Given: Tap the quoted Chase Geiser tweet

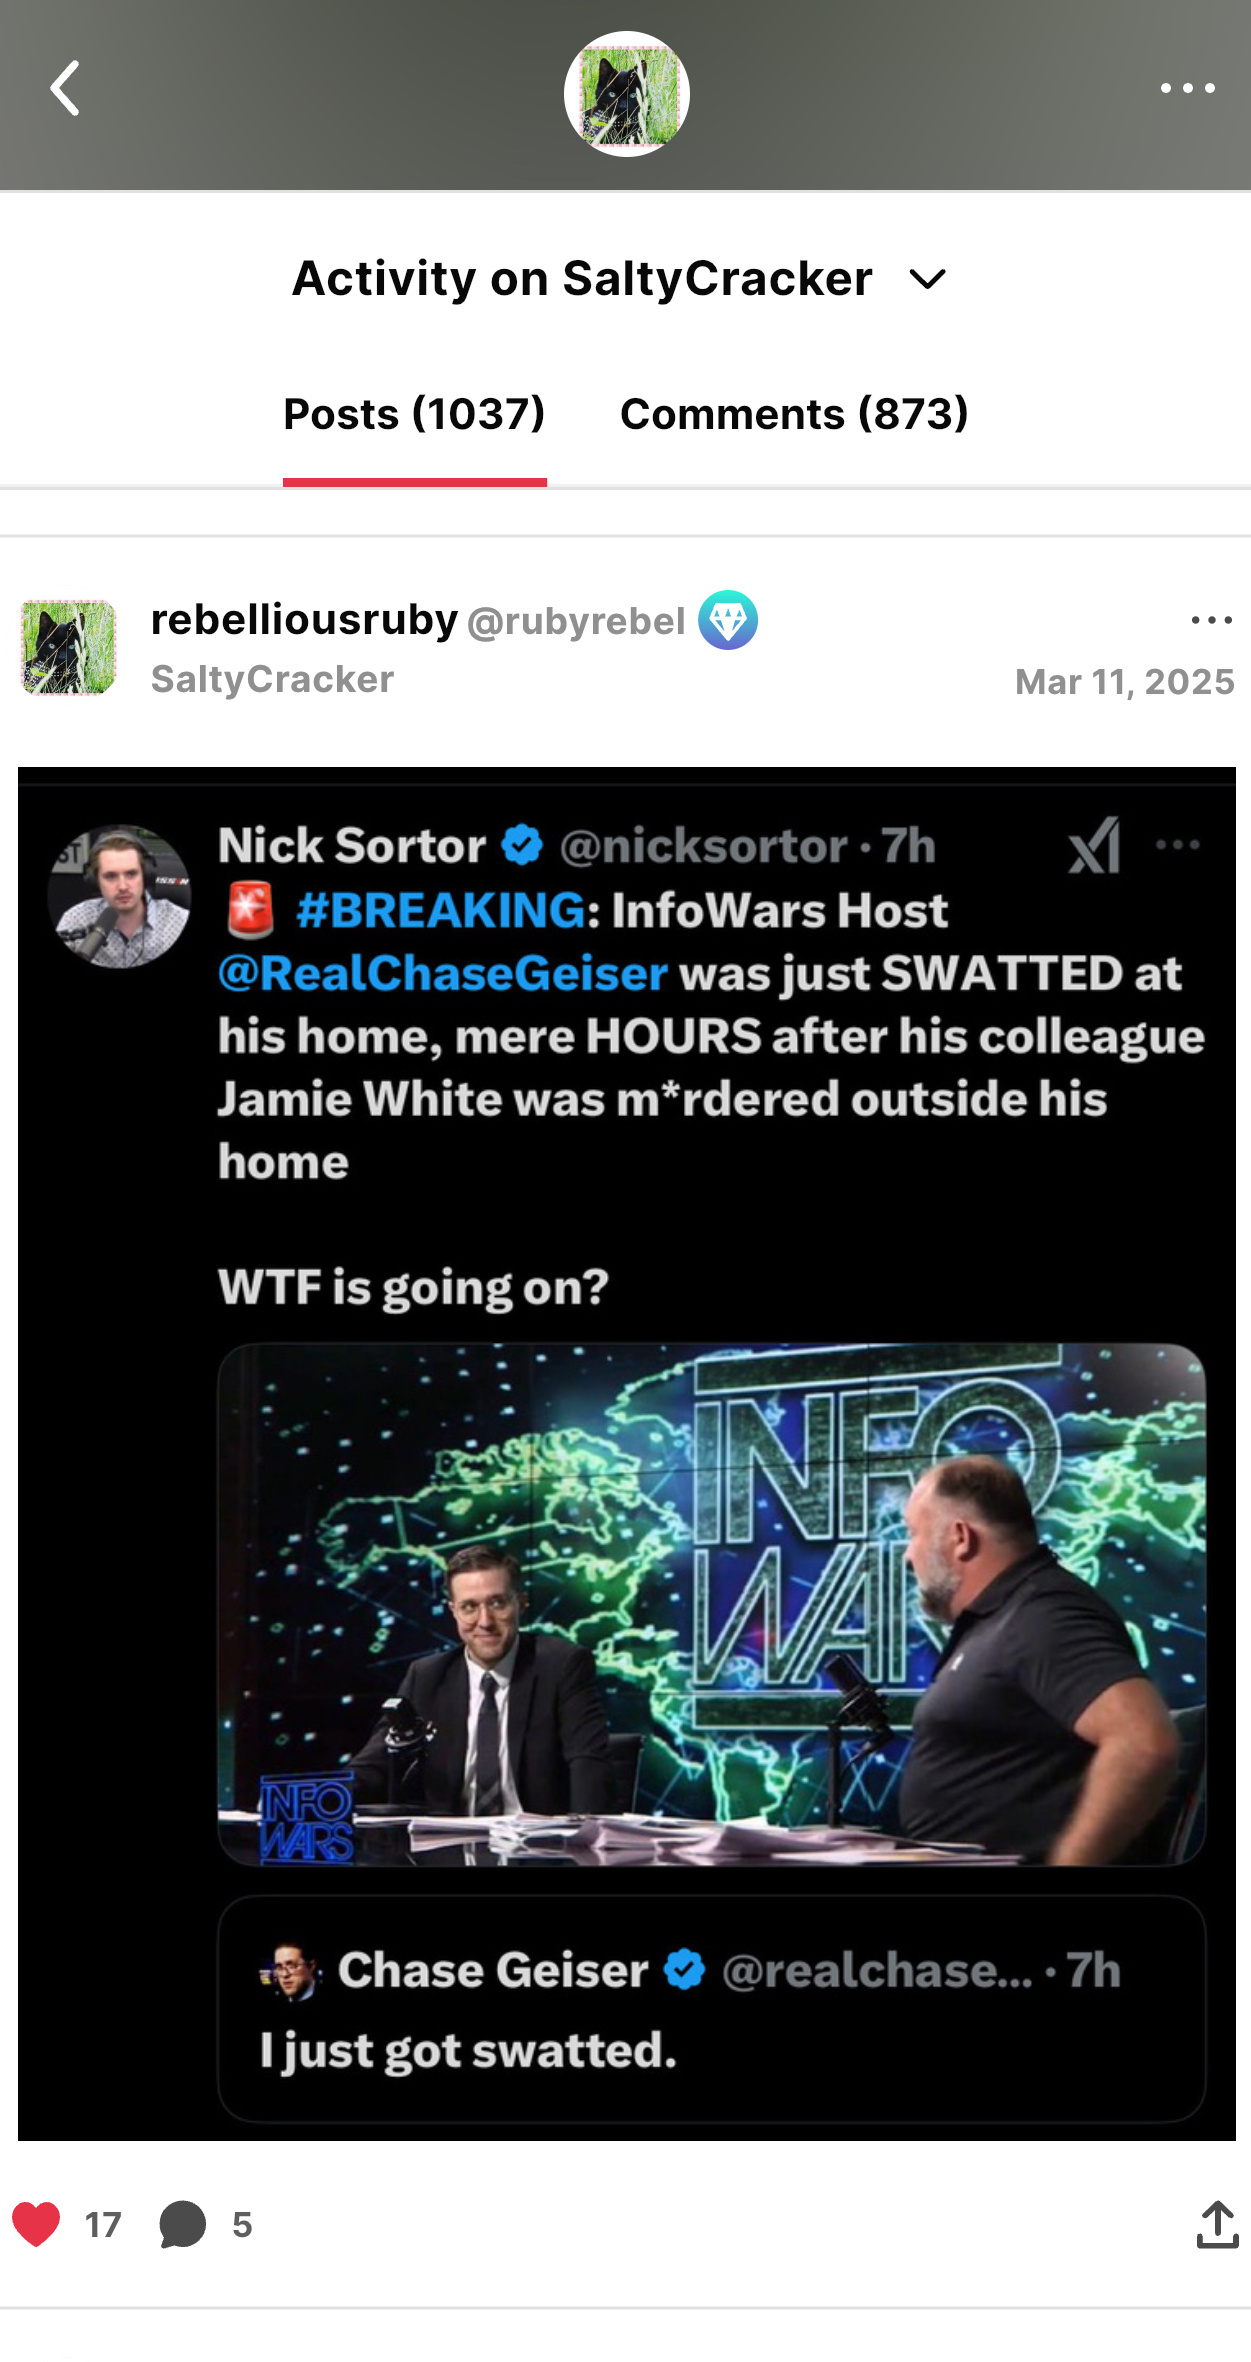Looking at the screenshot, I should point(711,2008).
